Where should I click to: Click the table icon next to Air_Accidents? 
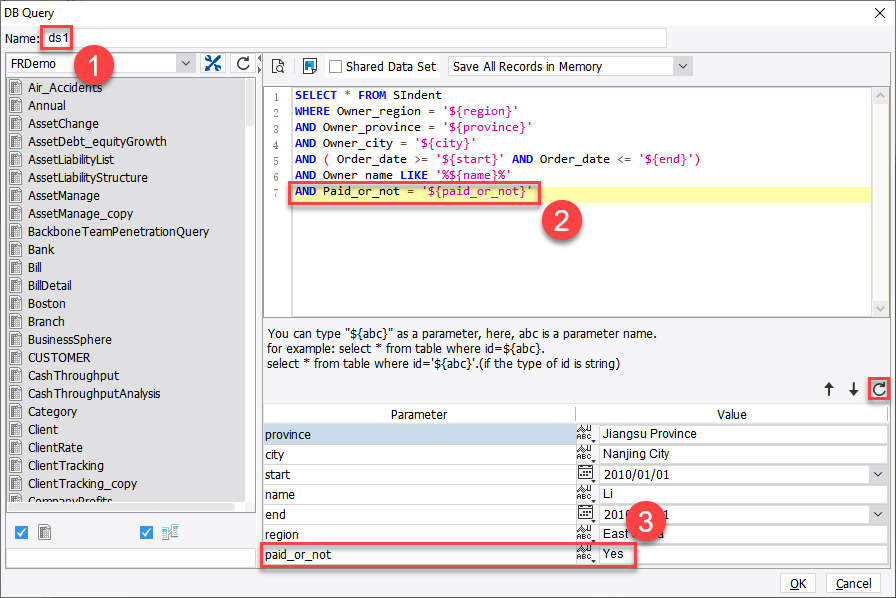[x=16, y=87]
